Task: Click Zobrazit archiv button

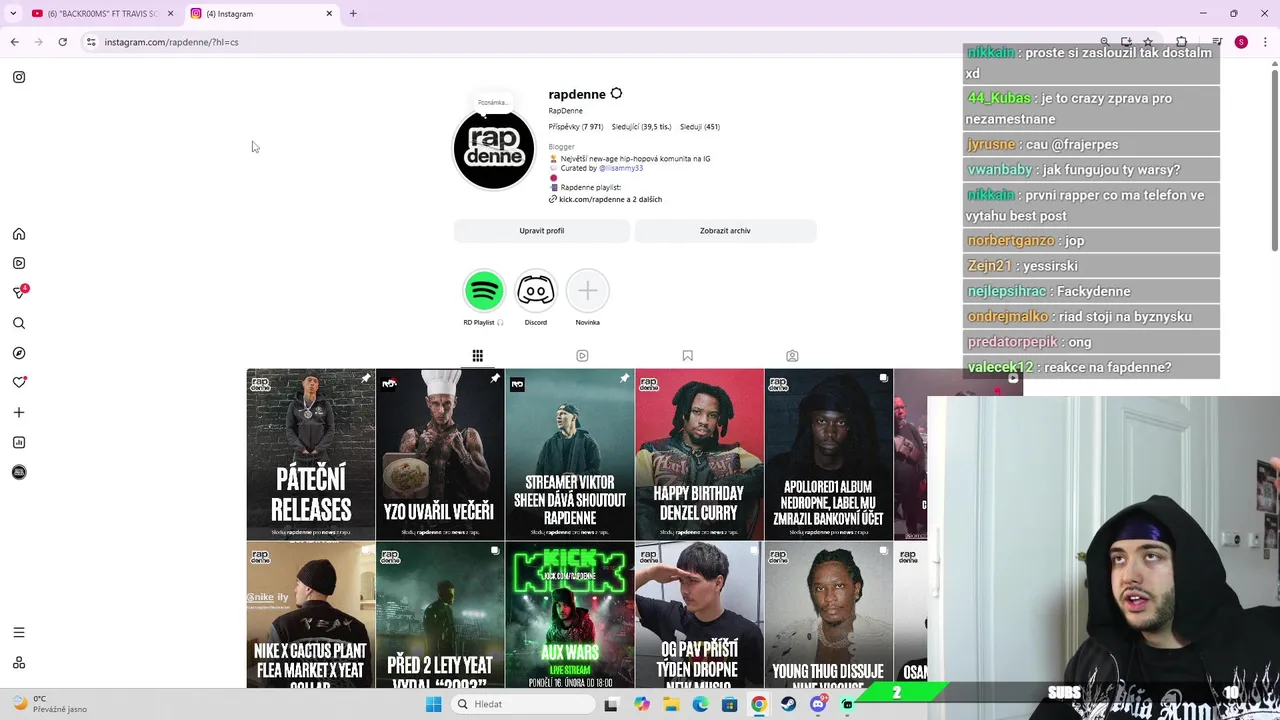Action: click(x=725, y=231)
